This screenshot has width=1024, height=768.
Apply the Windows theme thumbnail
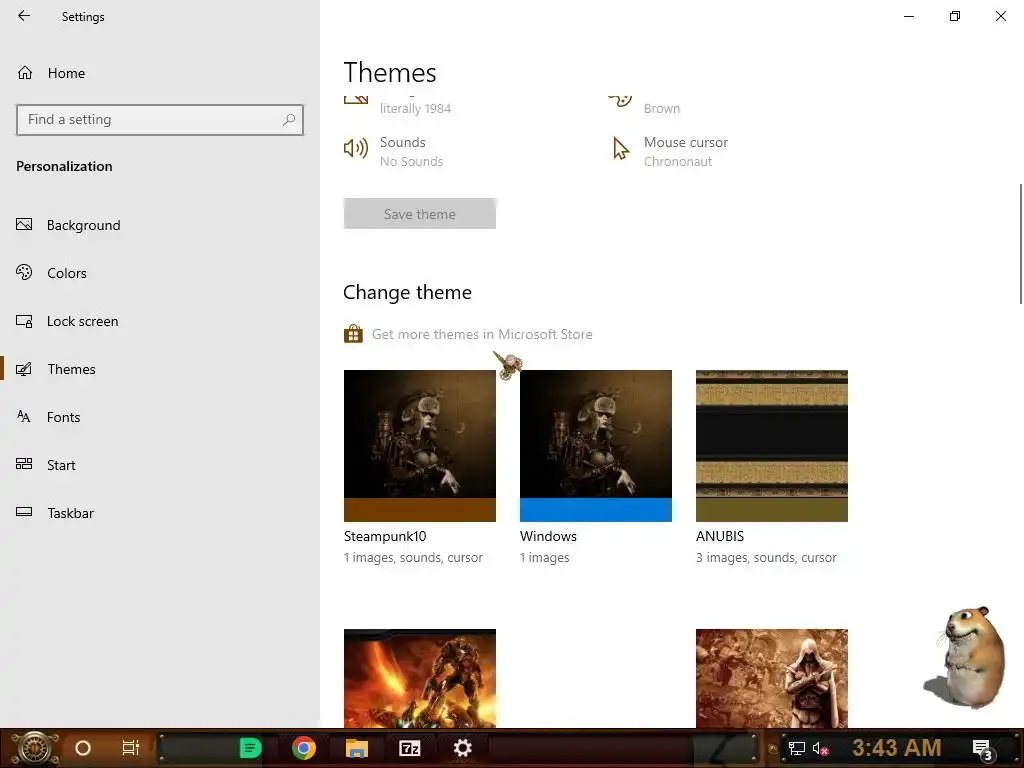click(596, 446)
